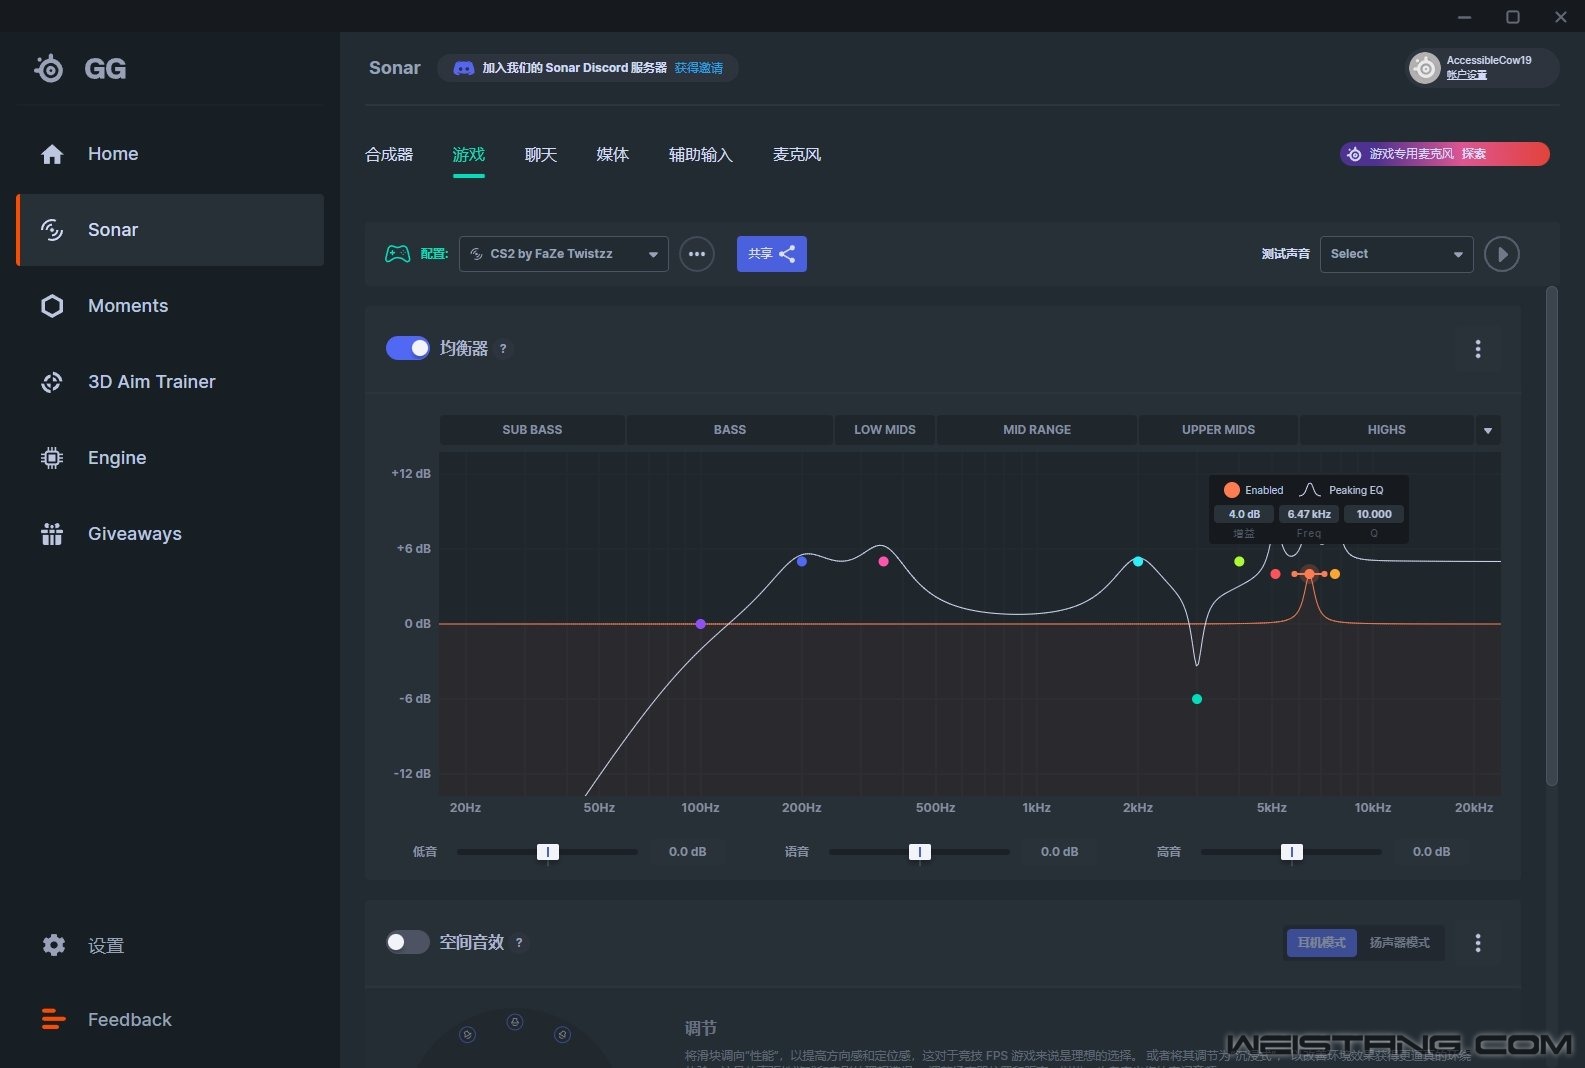Open the 3D Aim Trainer icon
Screen dimensions: 1585x1068
[52, 382]
